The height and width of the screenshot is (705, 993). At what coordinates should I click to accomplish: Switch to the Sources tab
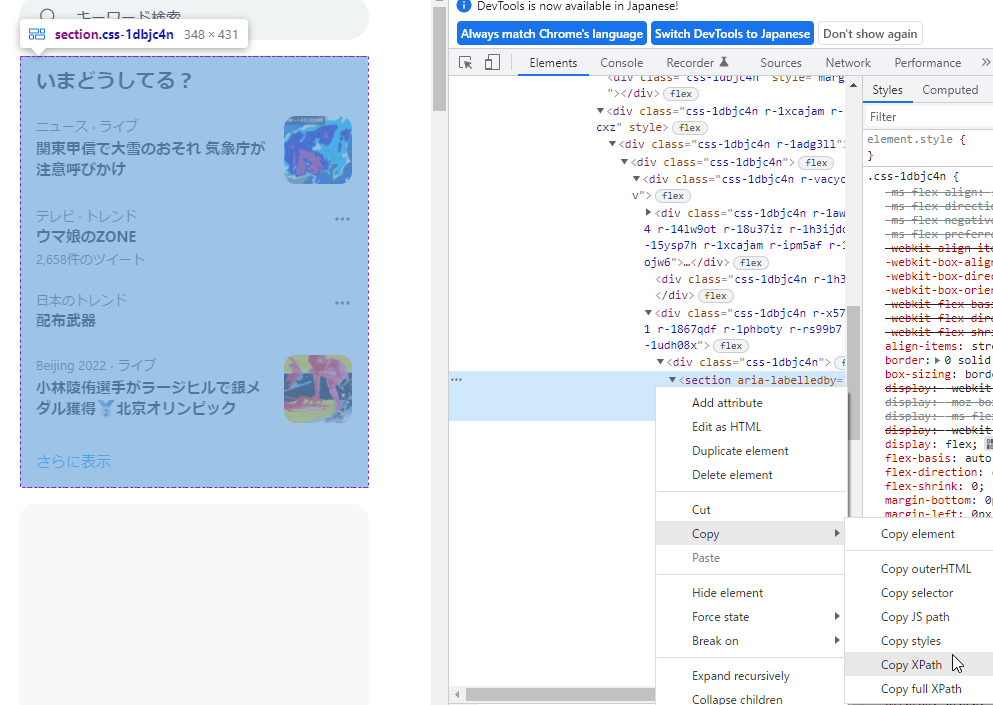pos(781,63)
